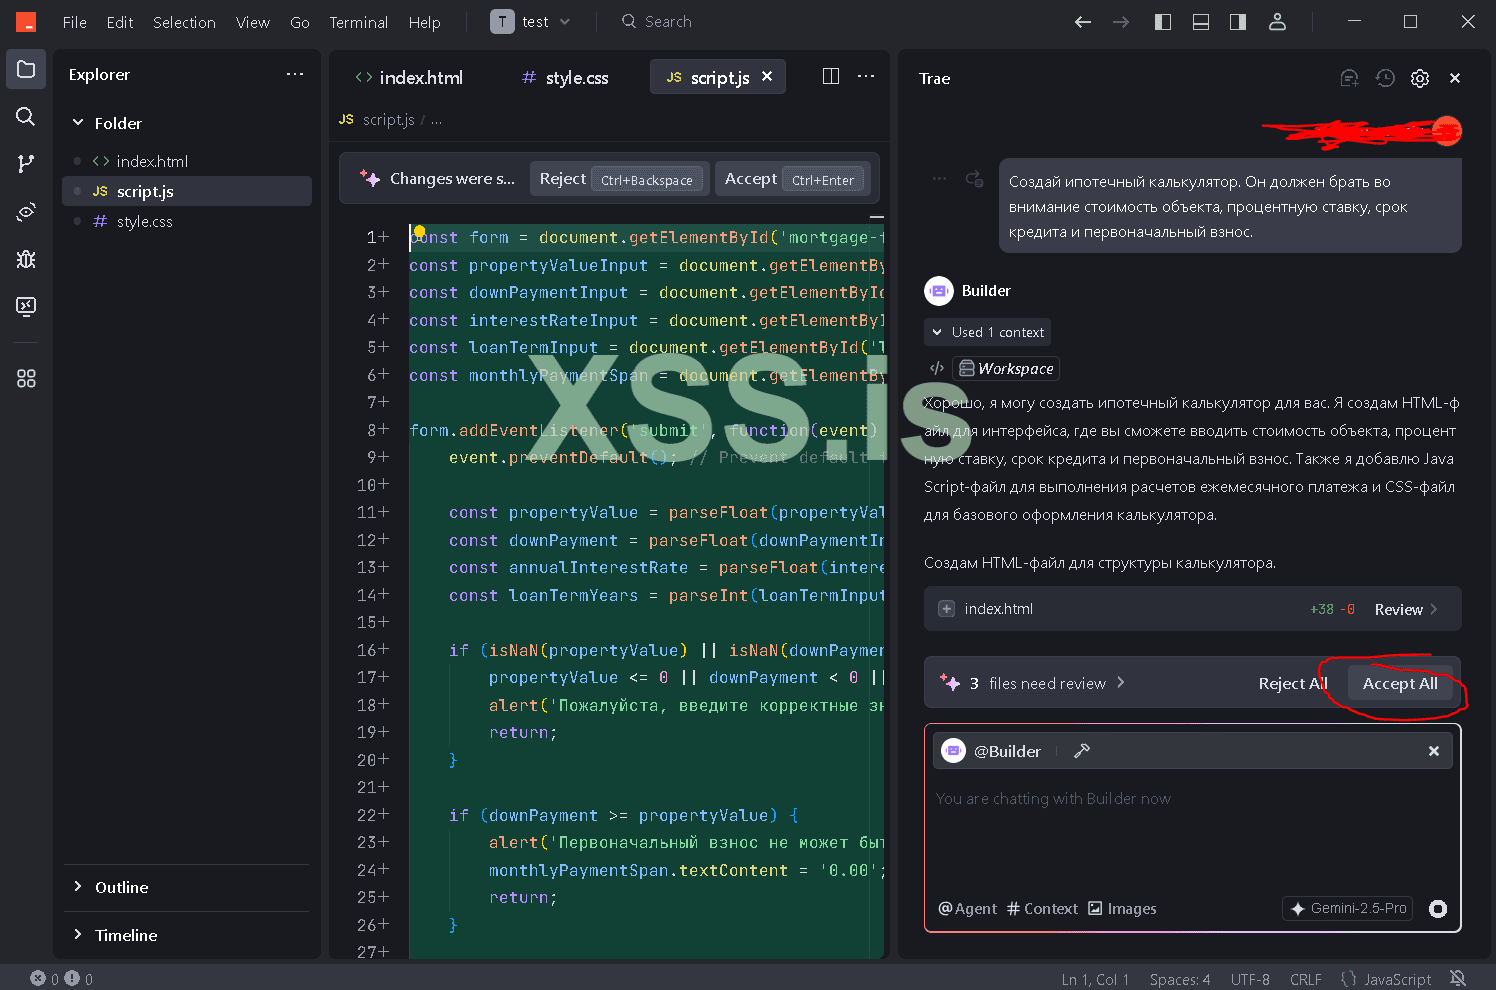
Task: Toggle the primary sidebar layout button
Action: click(x=1163, y=22)
